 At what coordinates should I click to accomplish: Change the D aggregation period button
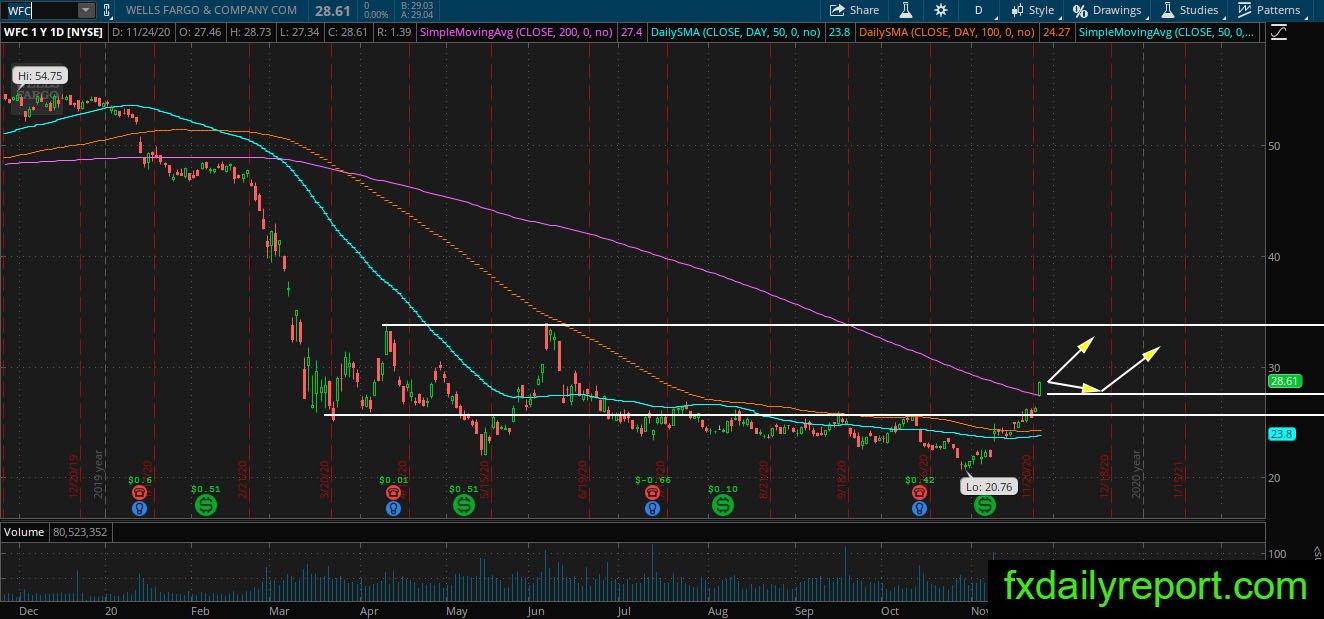point(978,10)
